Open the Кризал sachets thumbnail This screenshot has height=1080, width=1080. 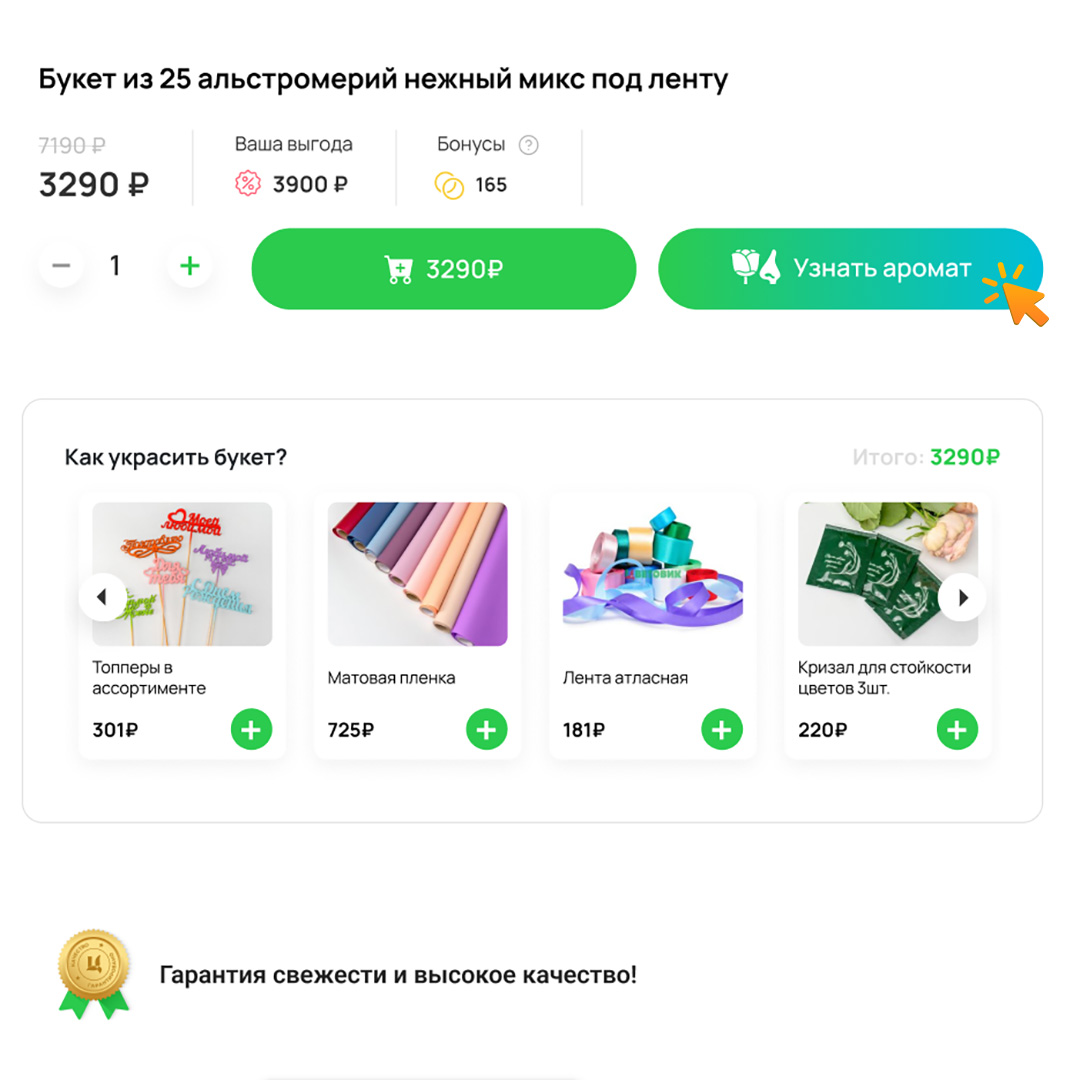click(x=888, y=574)
